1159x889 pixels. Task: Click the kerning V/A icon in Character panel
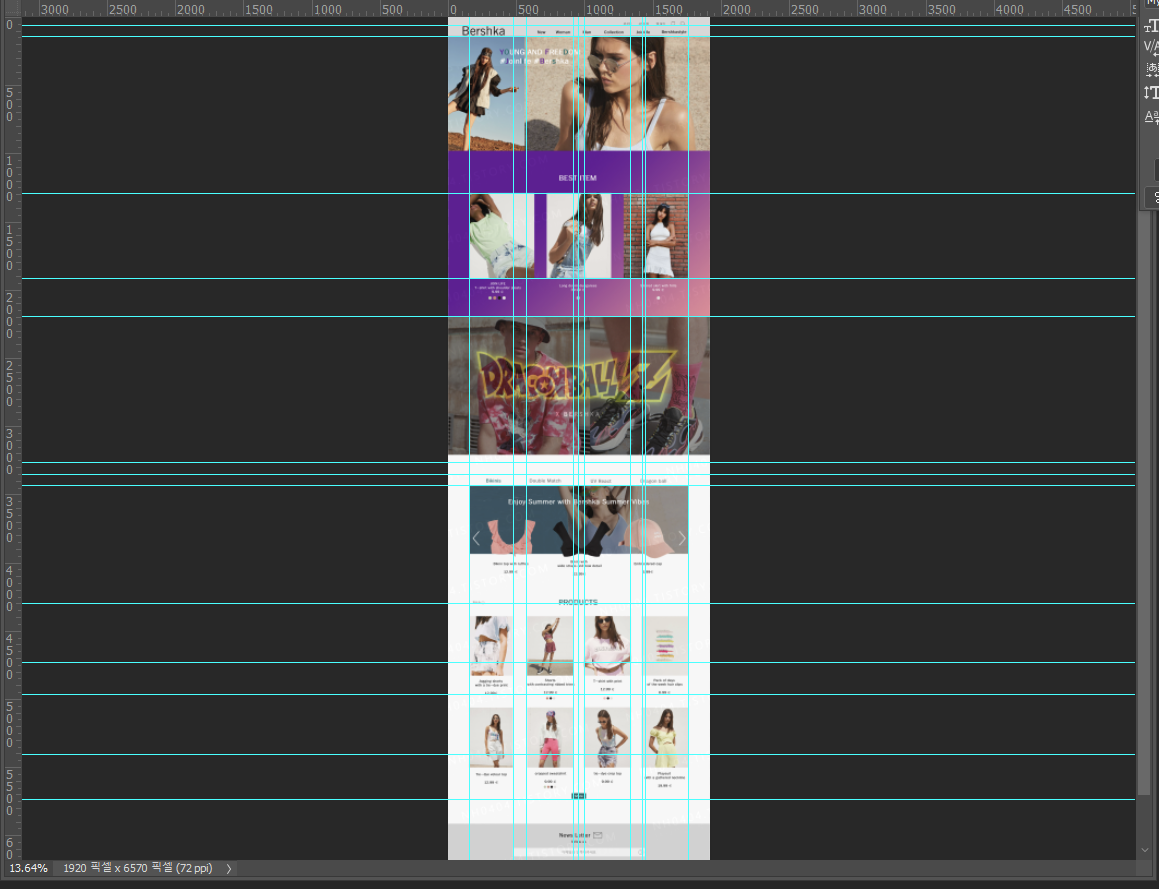click(x=1151, y=47)
